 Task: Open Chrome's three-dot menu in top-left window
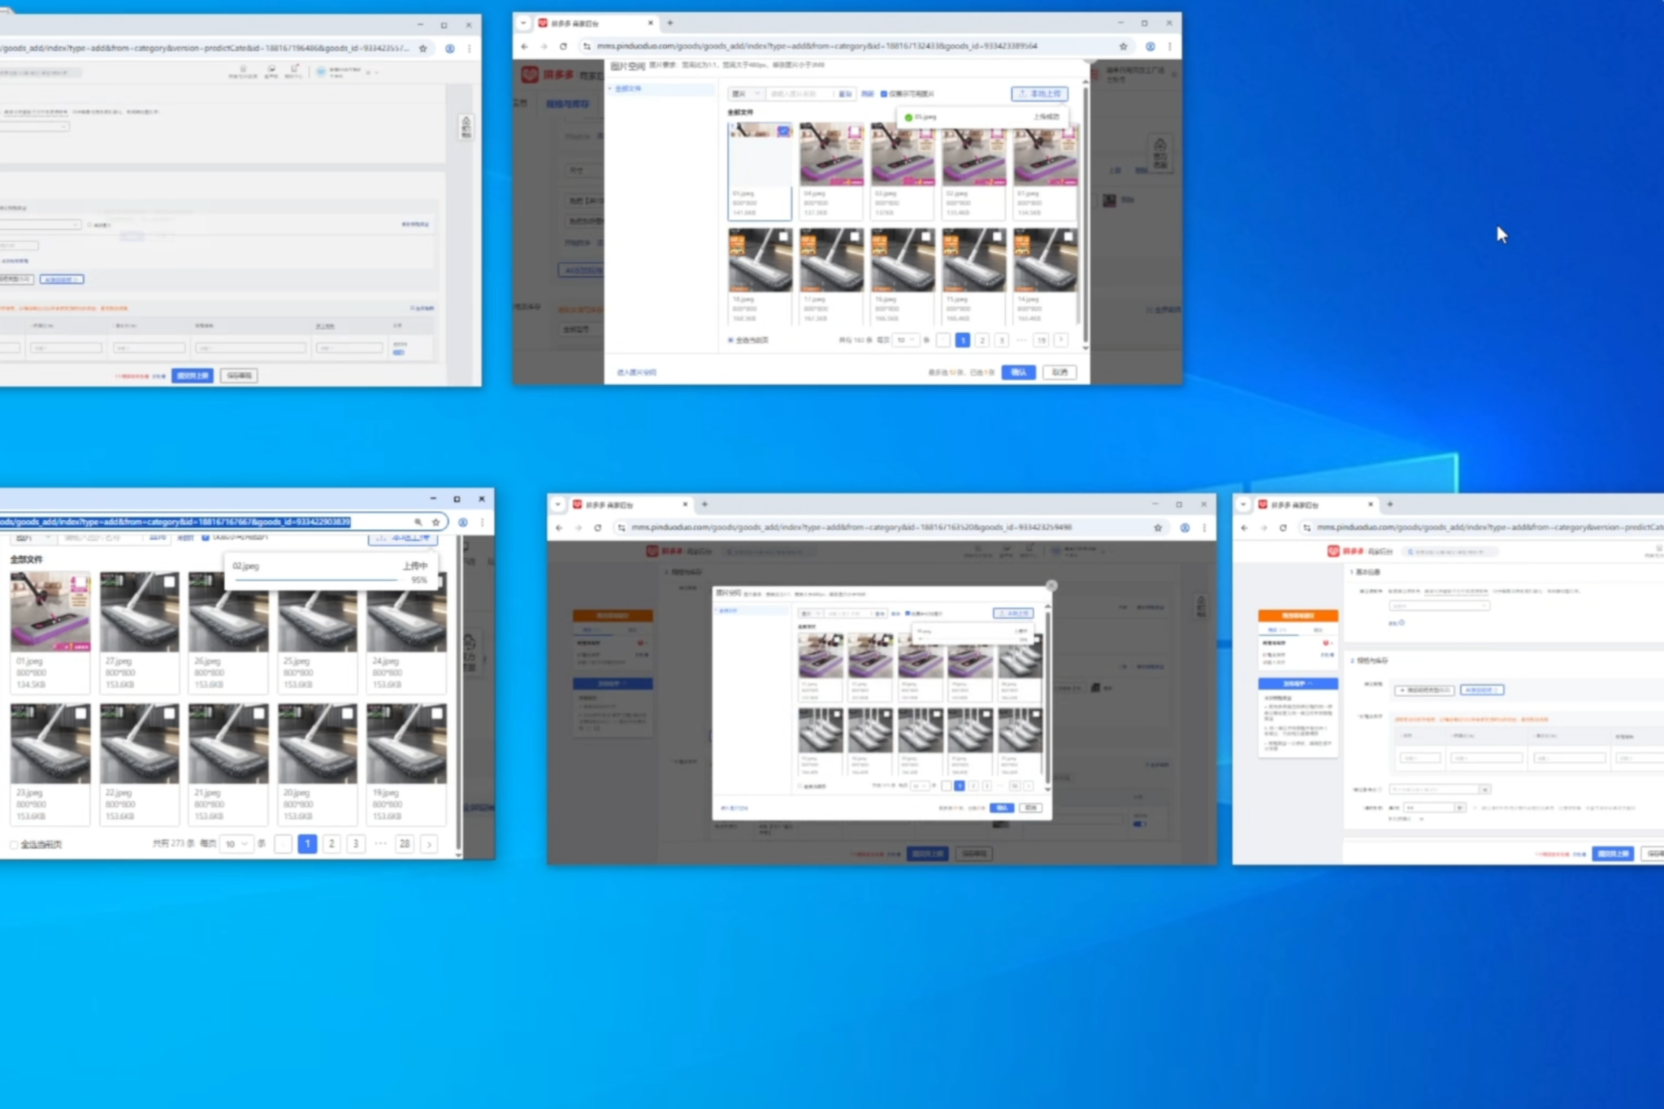pos(470,48)
